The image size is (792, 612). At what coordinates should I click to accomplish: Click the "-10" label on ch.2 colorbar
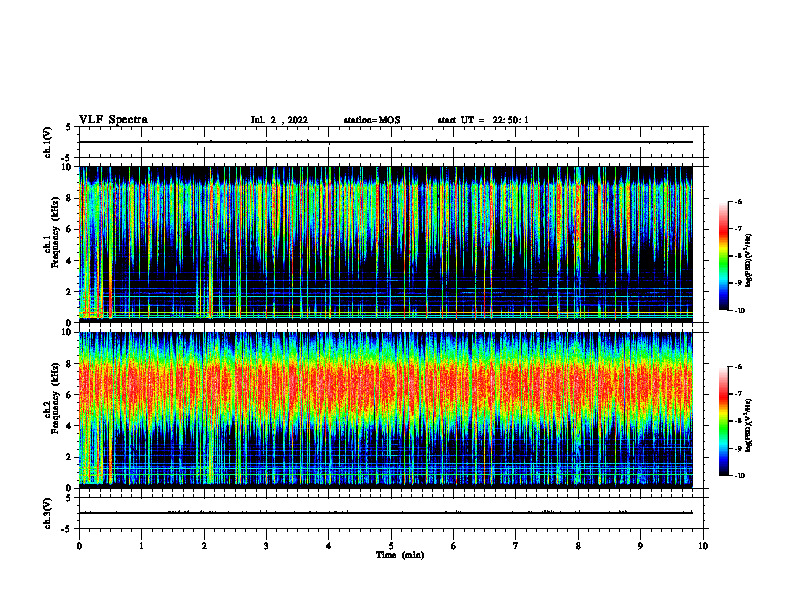(739, 476)
